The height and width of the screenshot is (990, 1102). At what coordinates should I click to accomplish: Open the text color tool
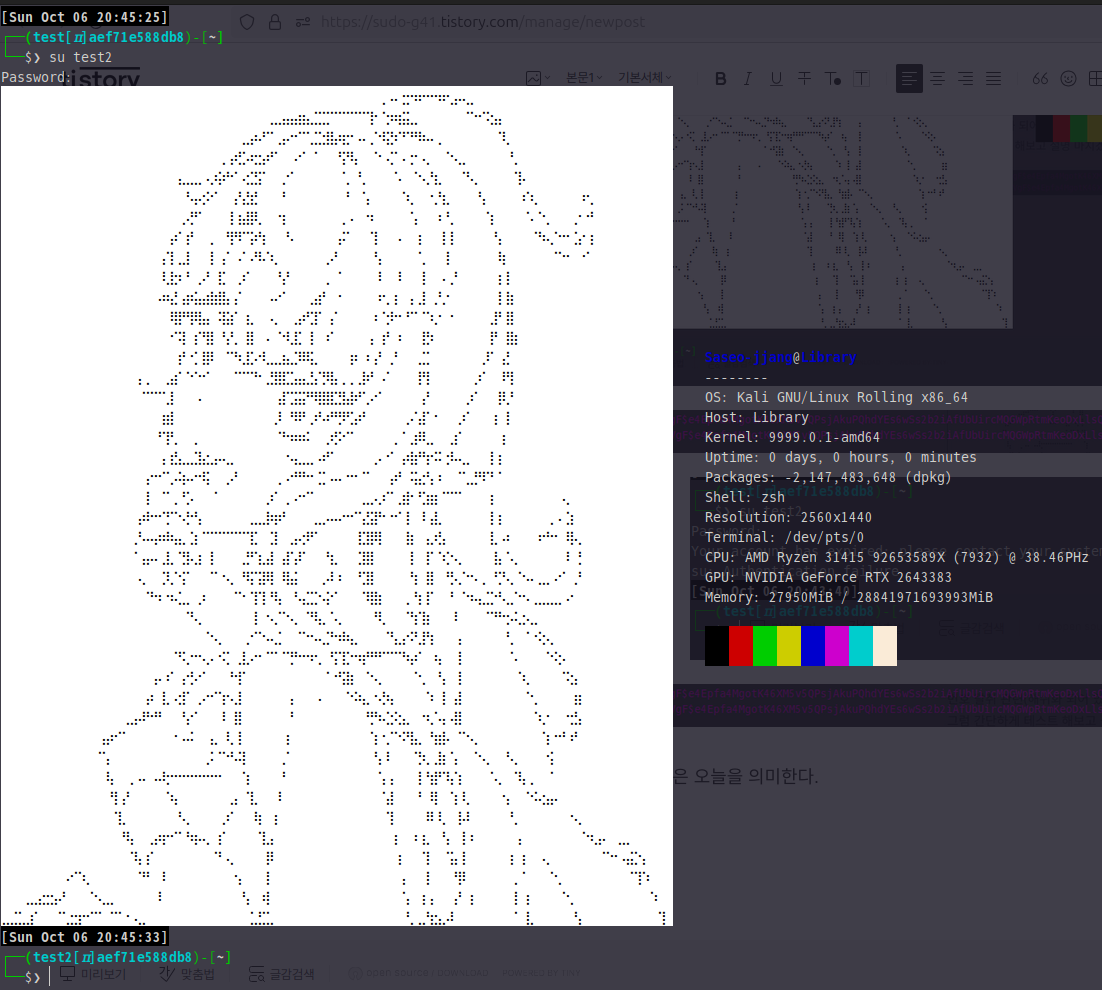(833, 79)
